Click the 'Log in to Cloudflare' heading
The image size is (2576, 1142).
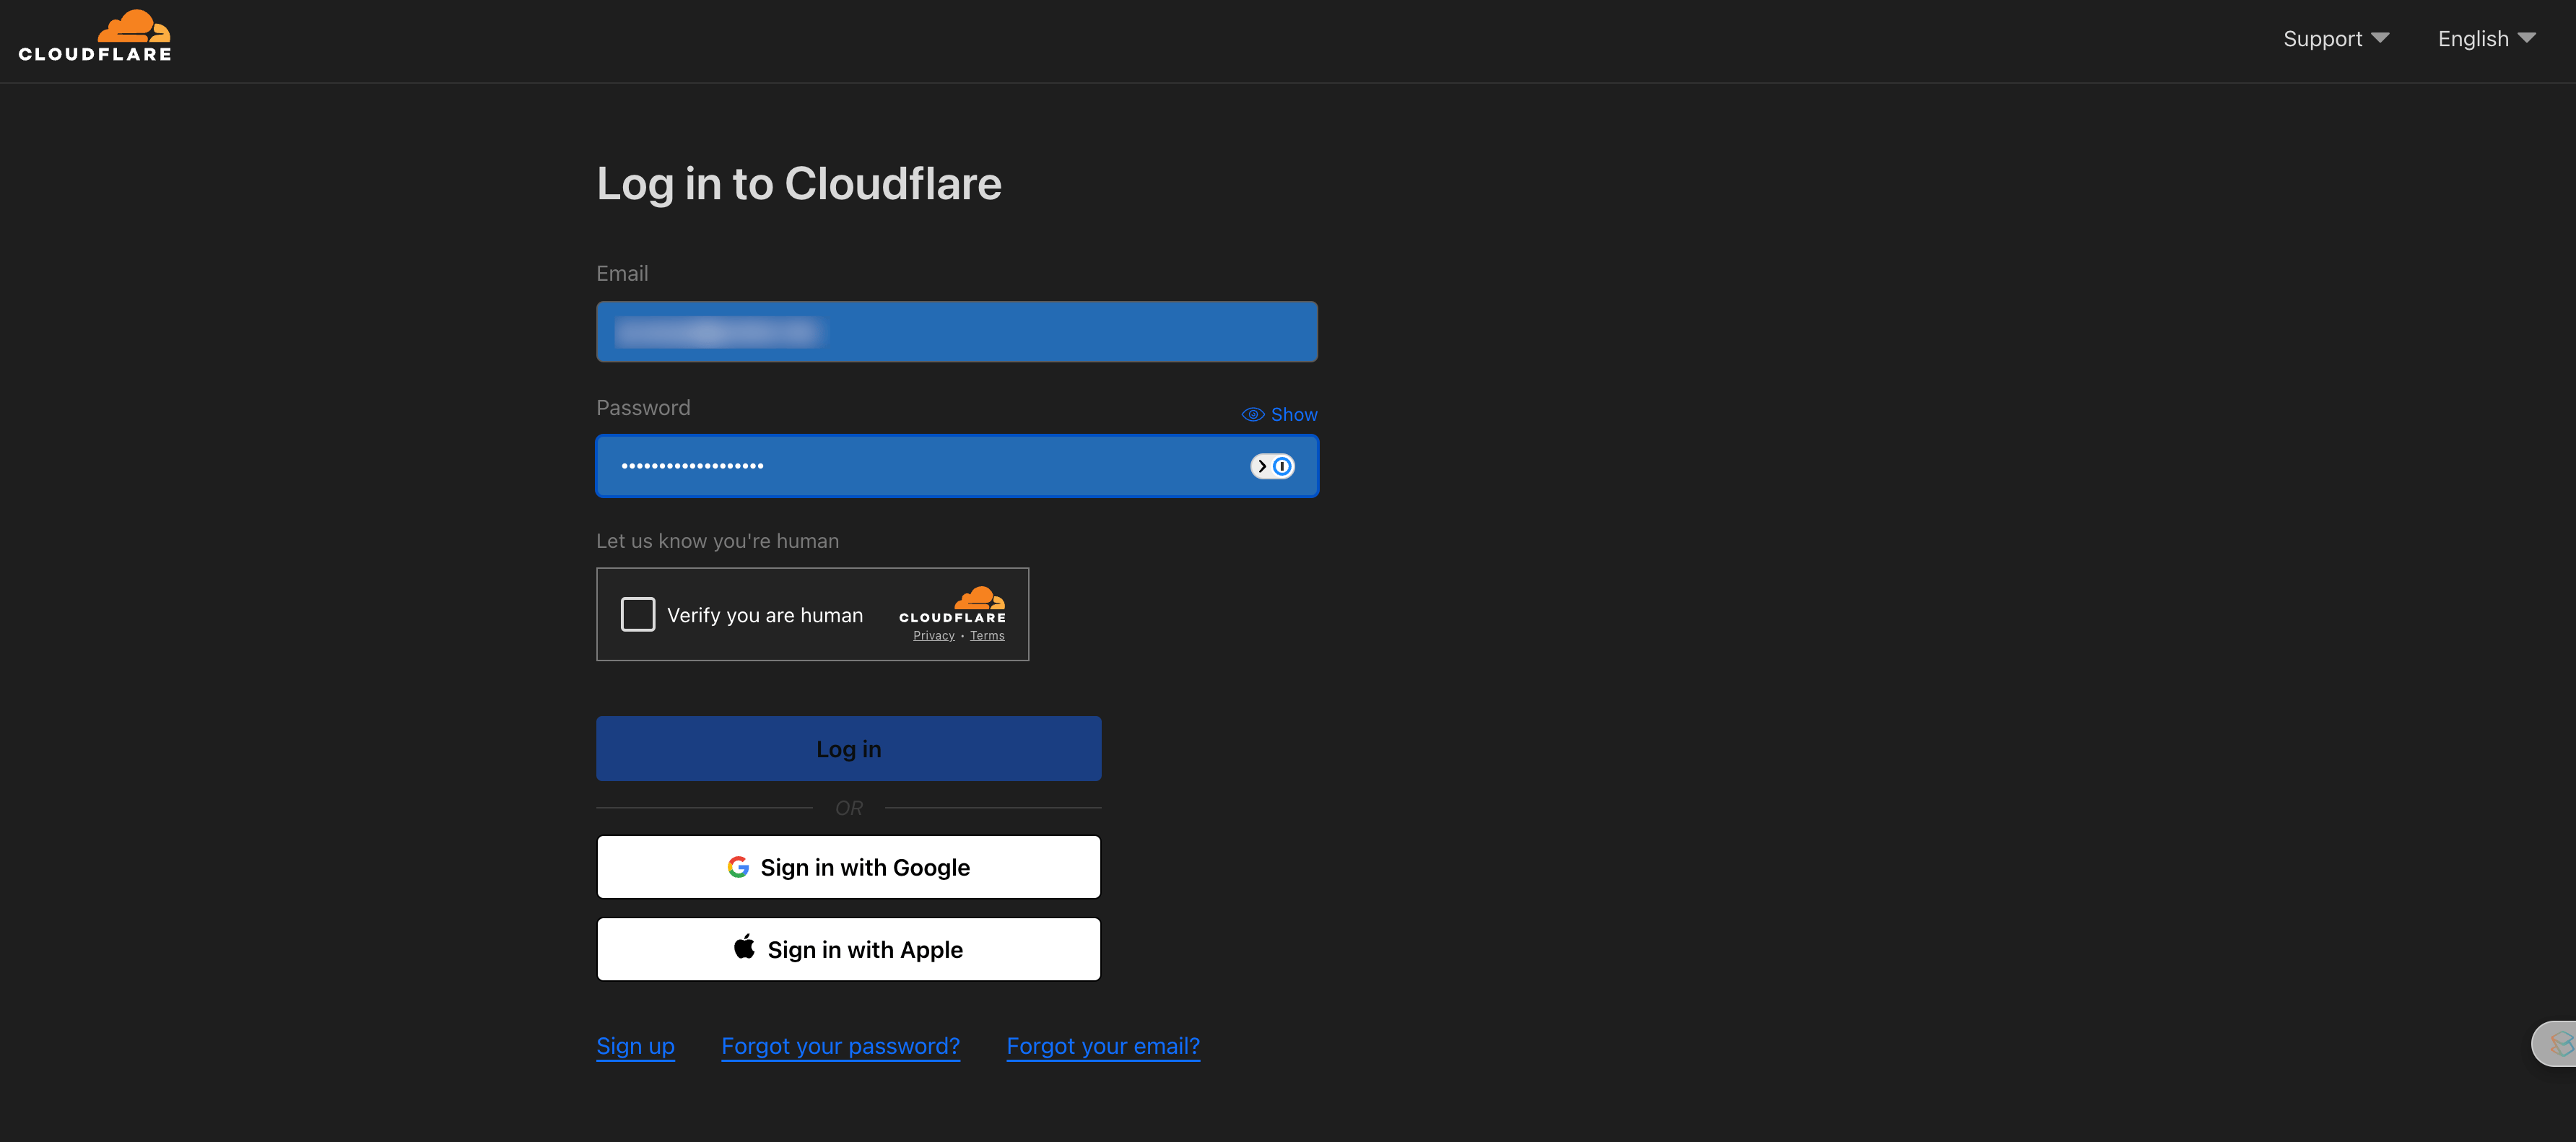pyautogui.click(x=799, y=184)
